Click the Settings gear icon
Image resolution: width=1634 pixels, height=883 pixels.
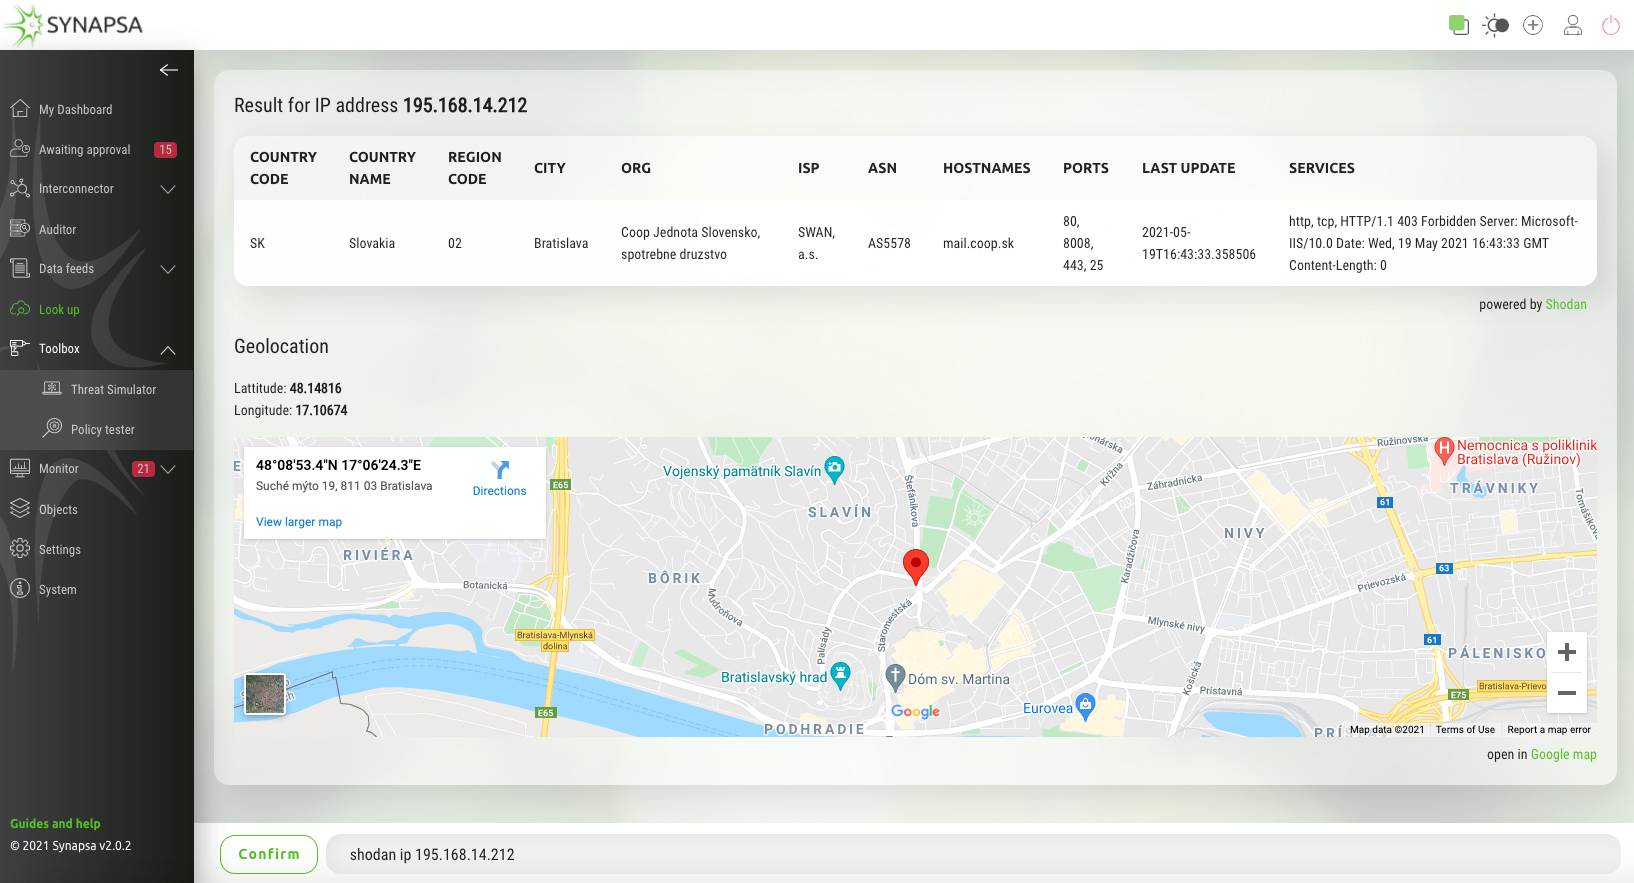pos(19,548)
